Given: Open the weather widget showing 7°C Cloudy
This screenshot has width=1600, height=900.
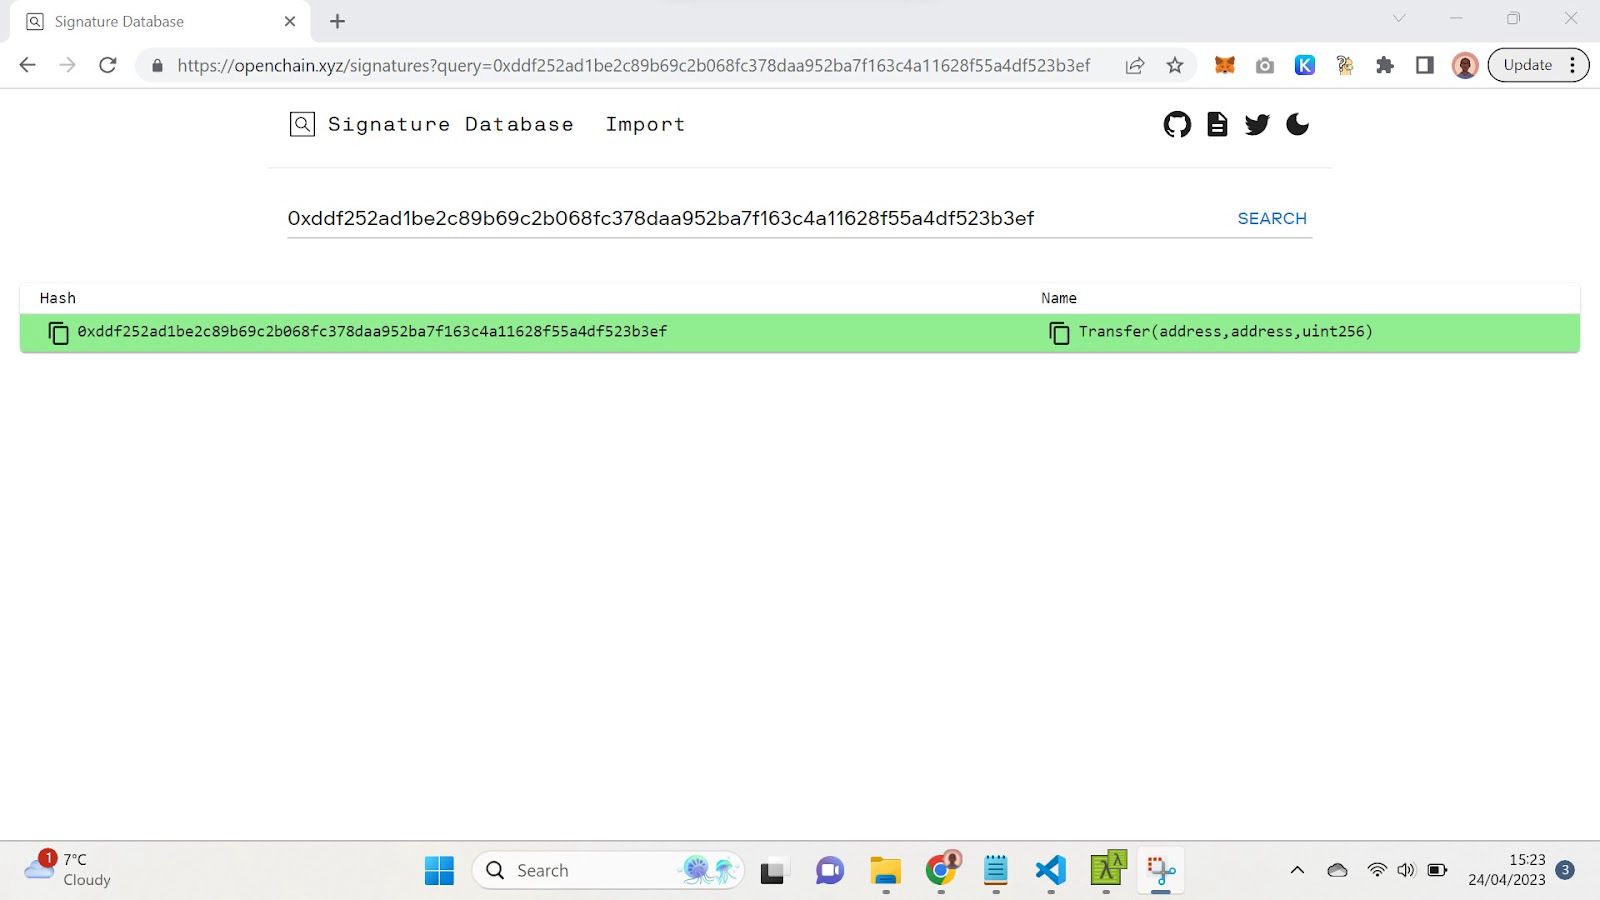Looking at the screenshot, I should [x=68, y=869].
